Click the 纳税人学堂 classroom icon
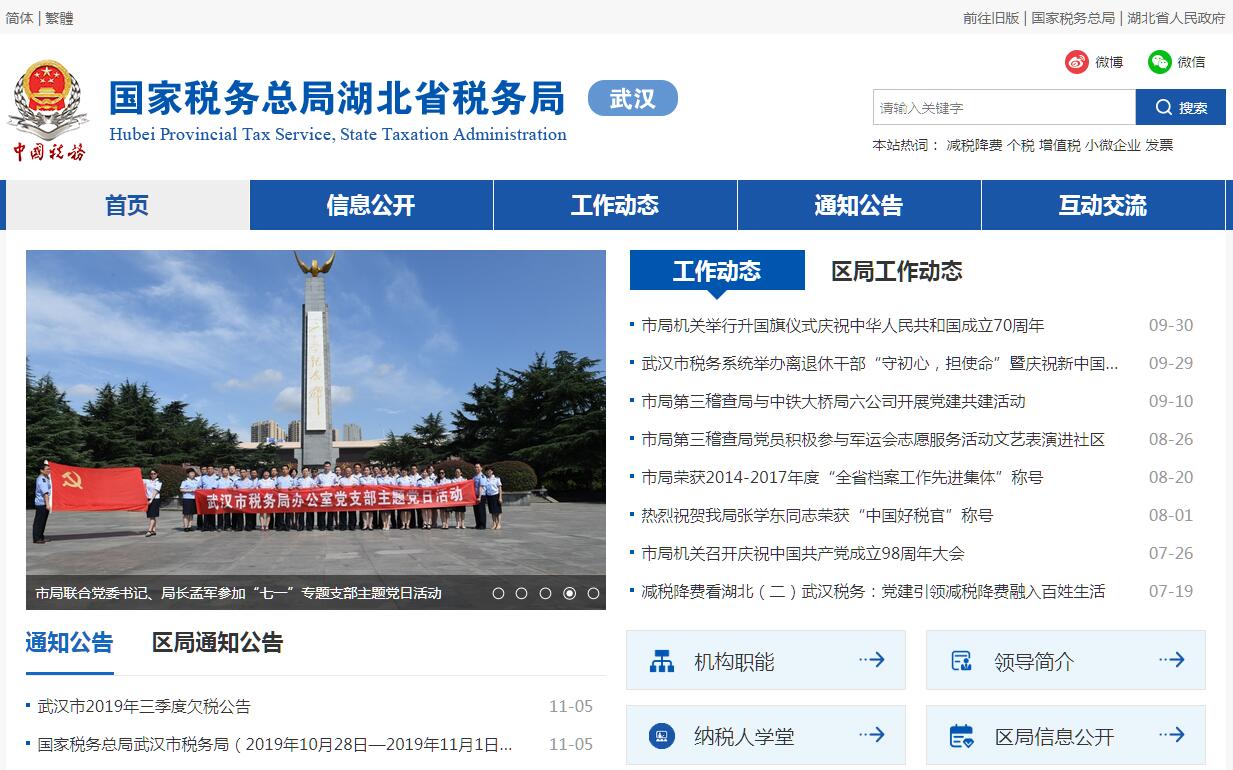 661,736
